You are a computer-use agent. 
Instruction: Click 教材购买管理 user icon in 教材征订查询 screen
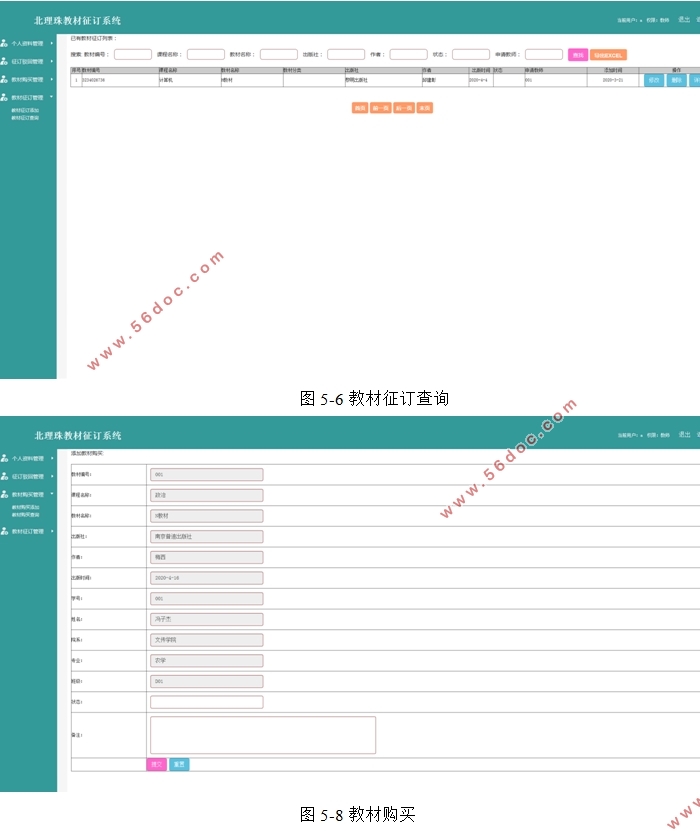(x=4, y=79)
